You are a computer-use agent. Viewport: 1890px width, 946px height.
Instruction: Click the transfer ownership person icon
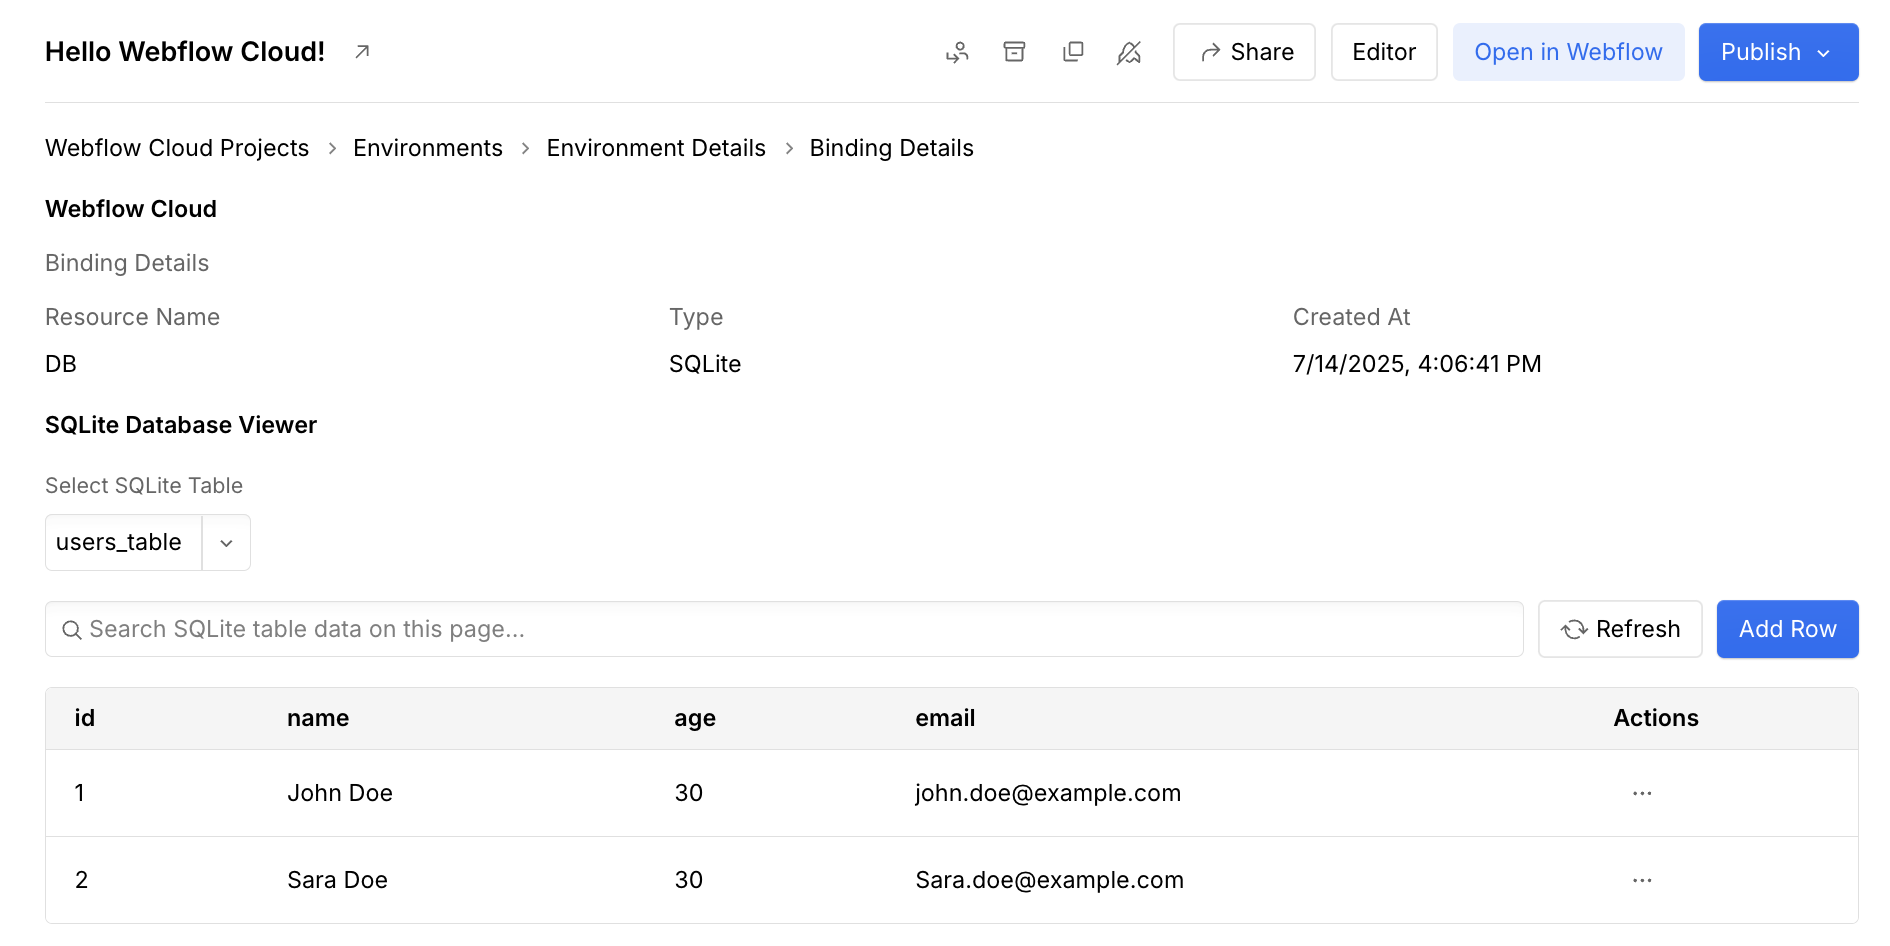(x=957, y=52)
